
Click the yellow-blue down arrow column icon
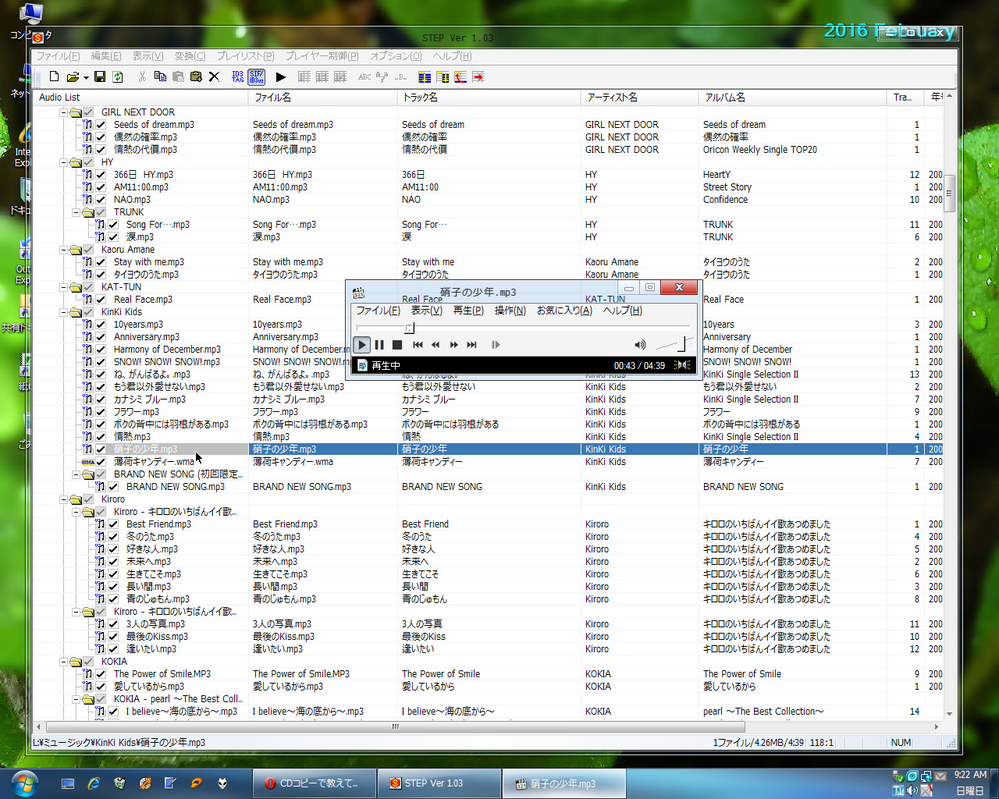[424, 77]
